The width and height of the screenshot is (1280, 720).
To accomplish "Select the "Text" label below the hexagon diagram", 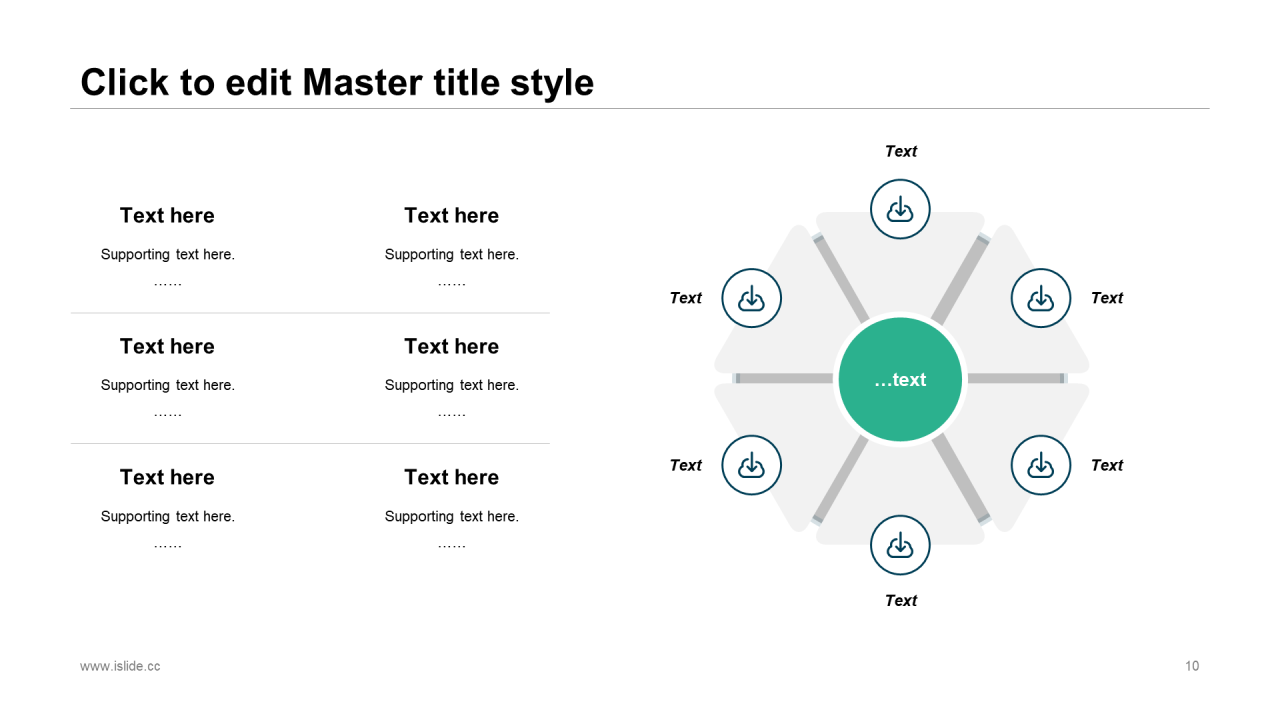I will pyautogui.click(x=900, y=600).
